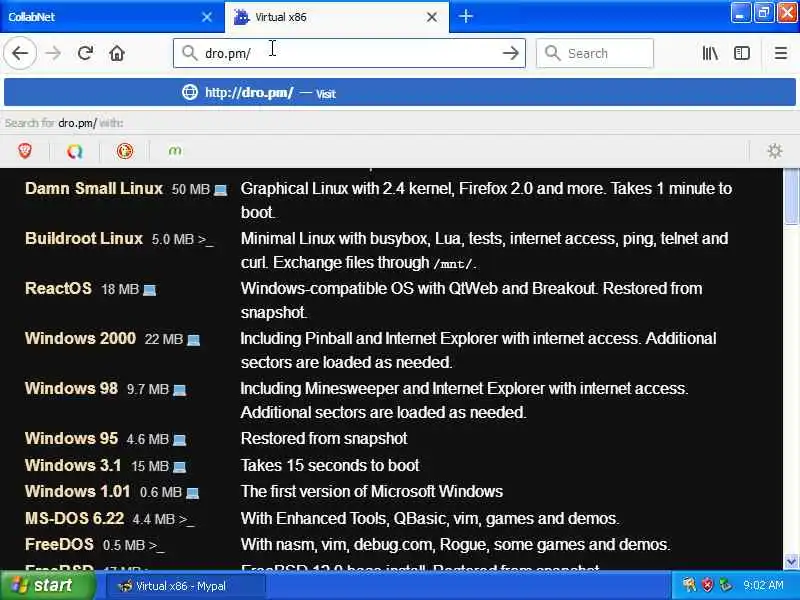Open the Windows Start menu

47,585
